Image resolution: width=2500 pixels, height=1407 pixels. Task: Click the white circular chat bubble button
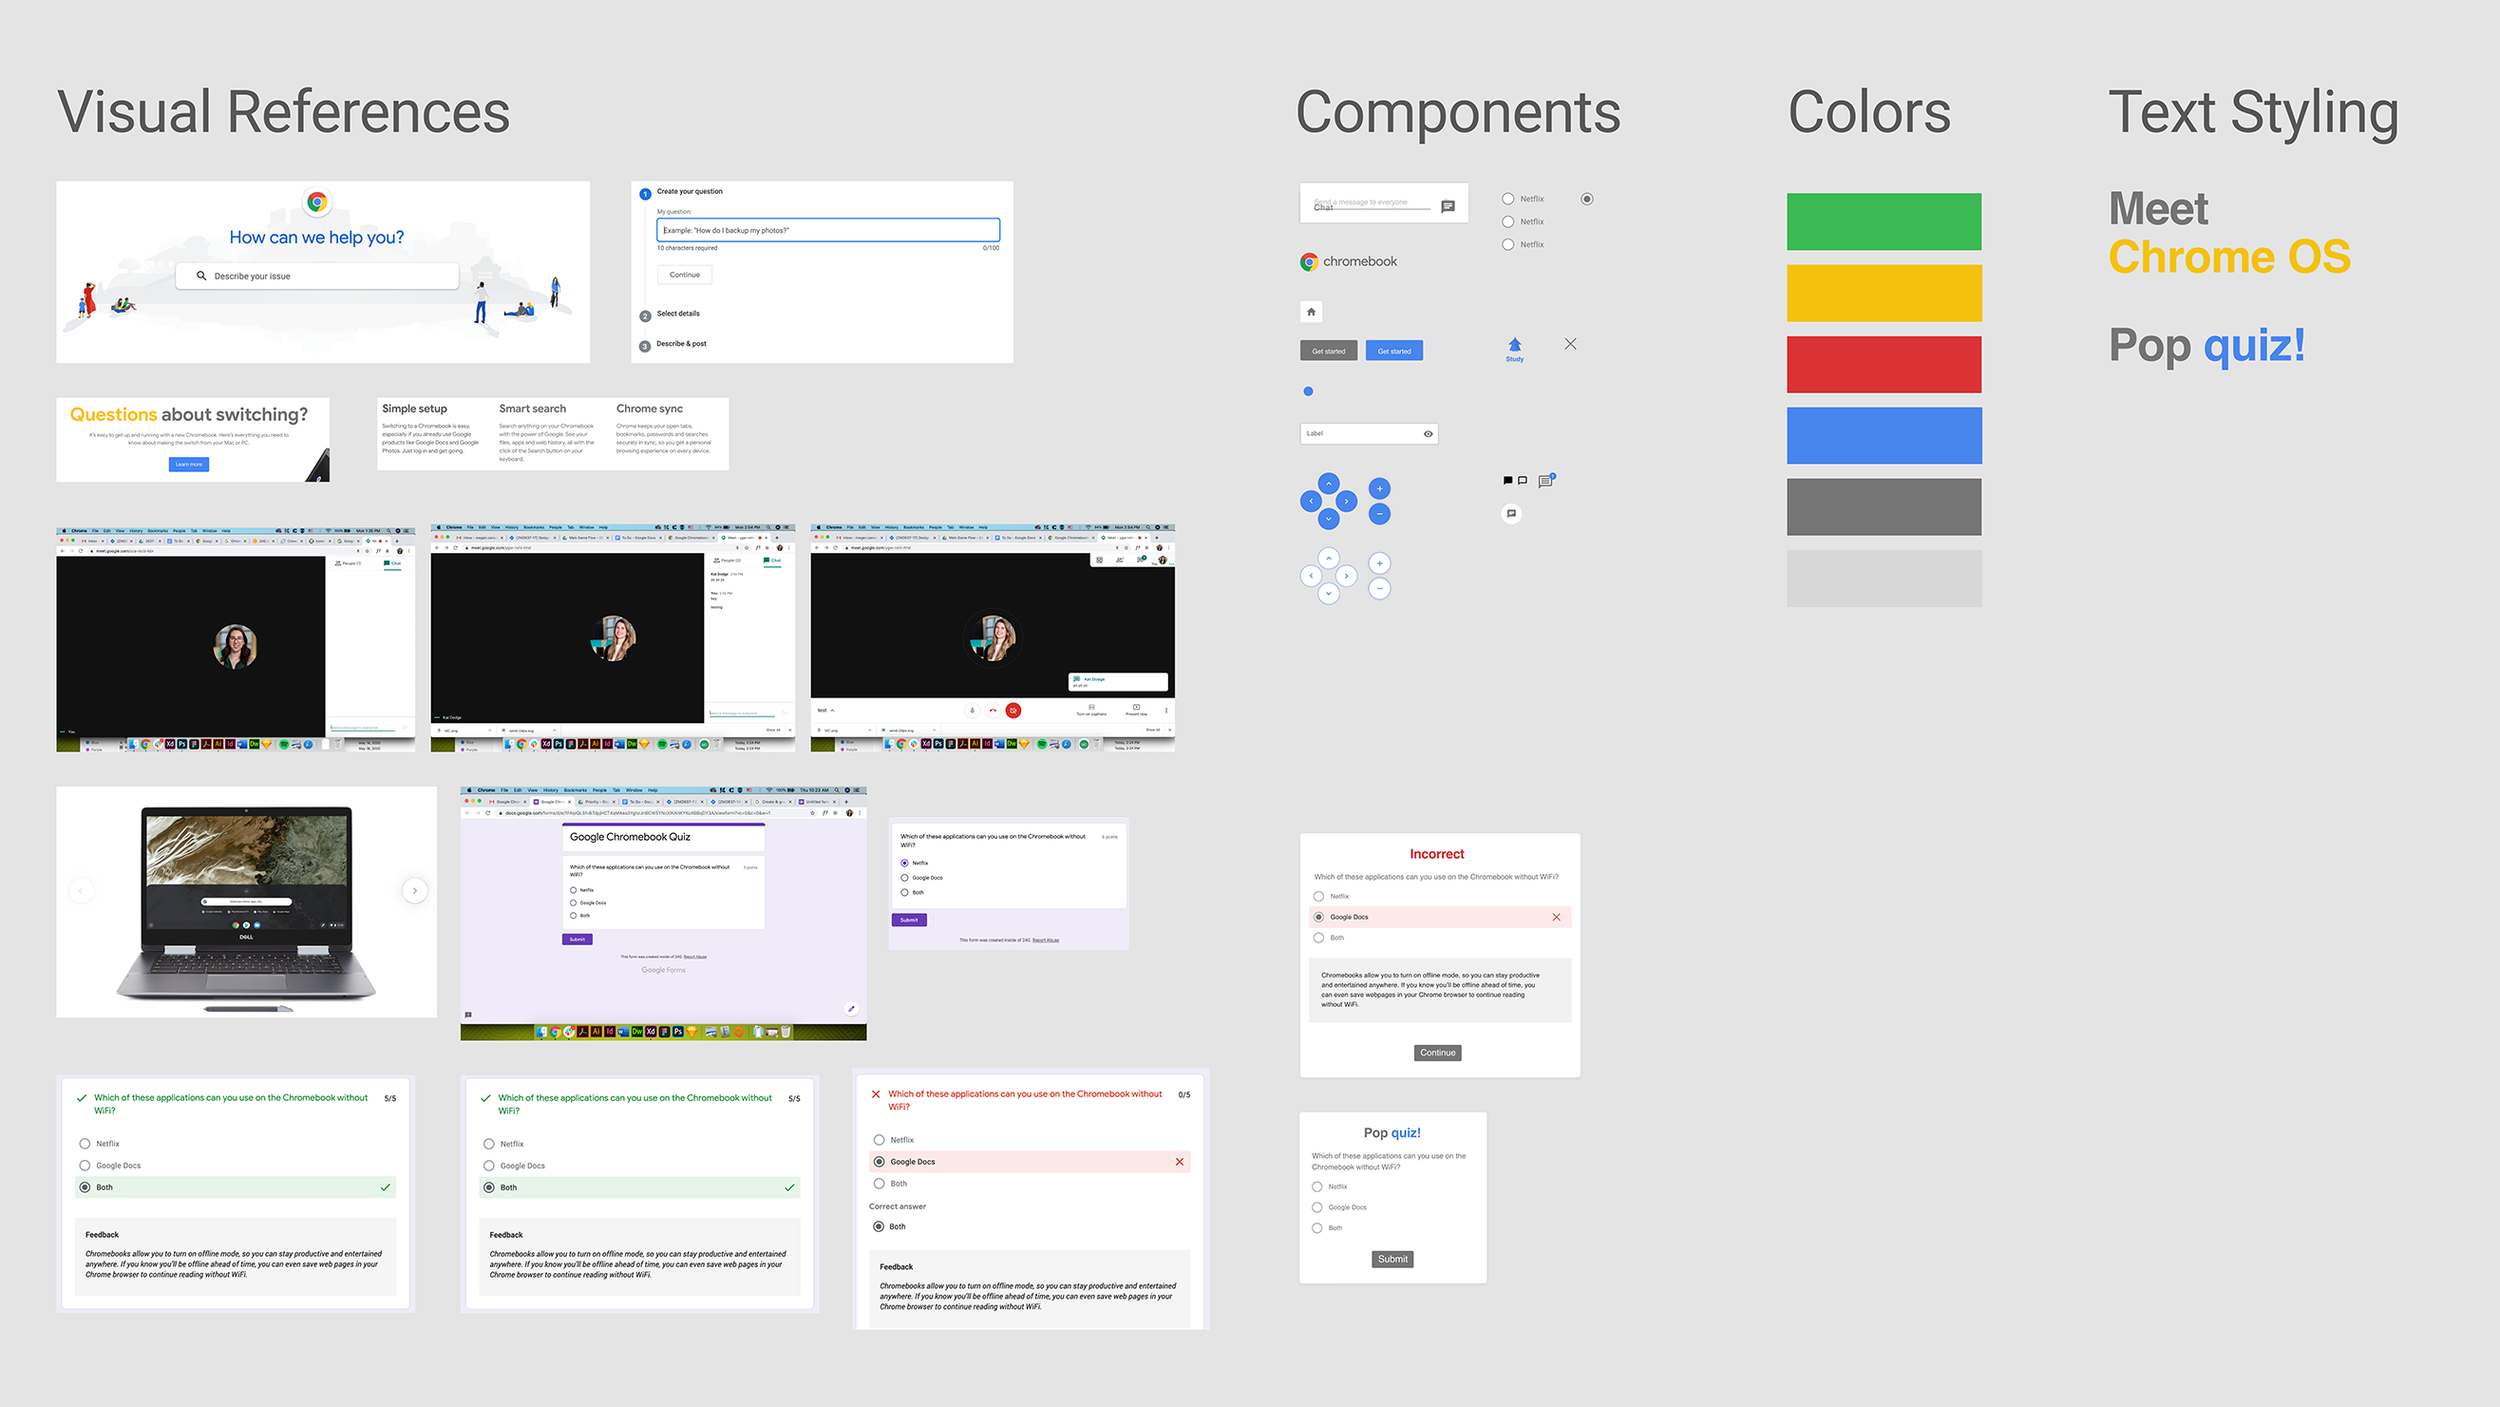point(1511,514)
